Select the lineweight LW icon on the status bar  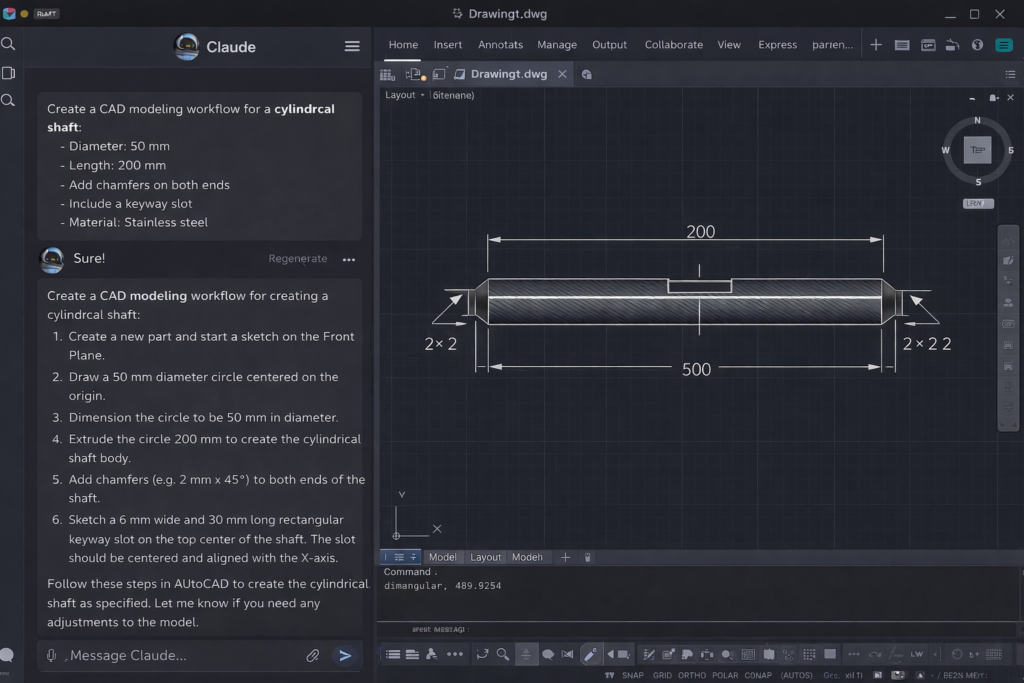[917, 654]
